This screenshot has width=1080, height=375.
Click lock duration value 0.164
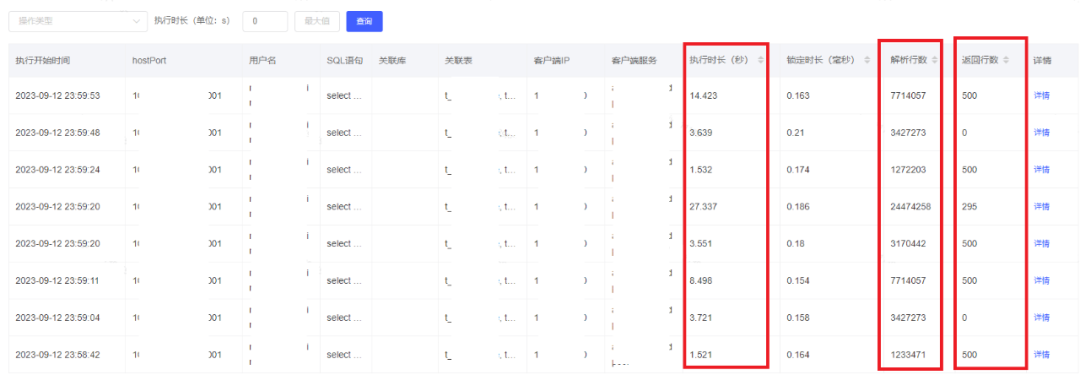798,354
